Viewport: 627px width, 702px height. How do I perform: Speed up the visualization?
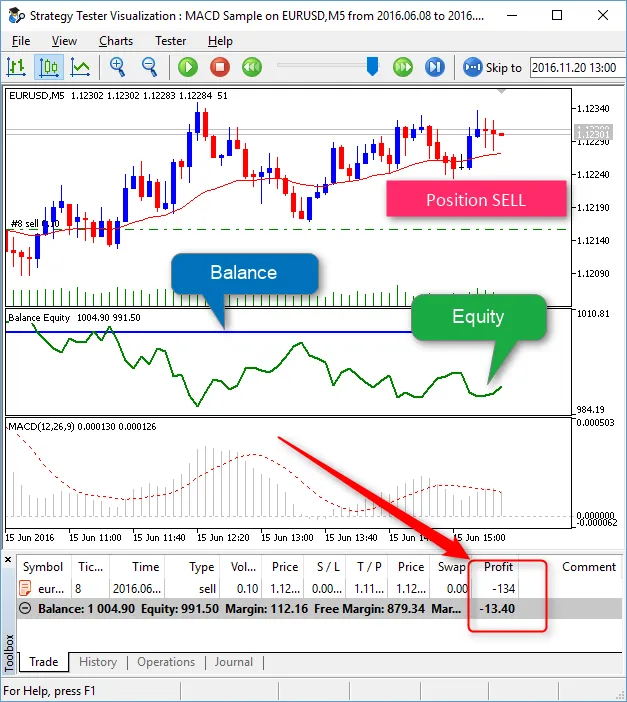point(403,67)
